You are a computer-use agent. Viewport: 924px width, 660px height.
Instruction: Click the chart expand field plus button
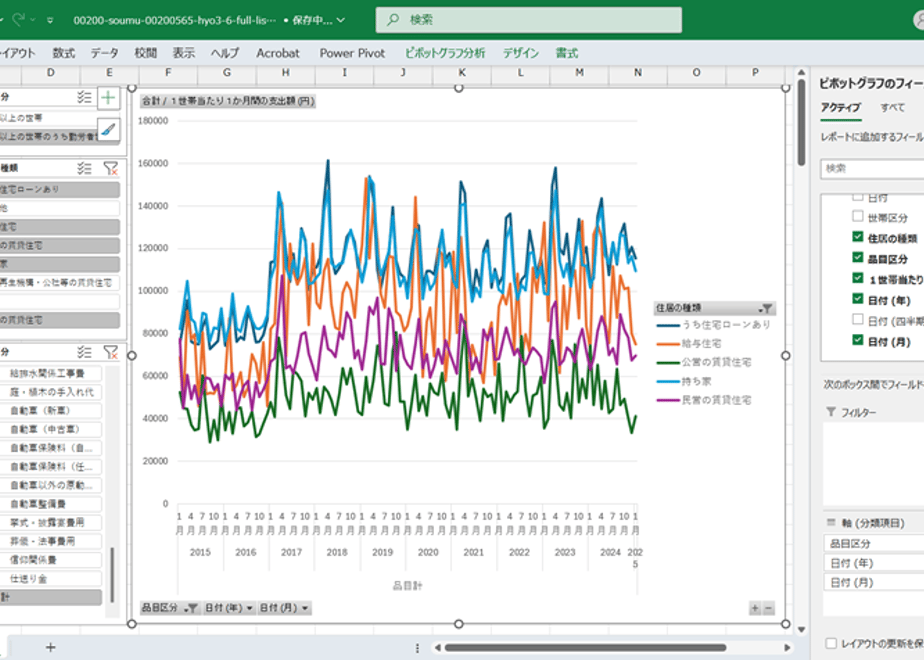(755, 608)
